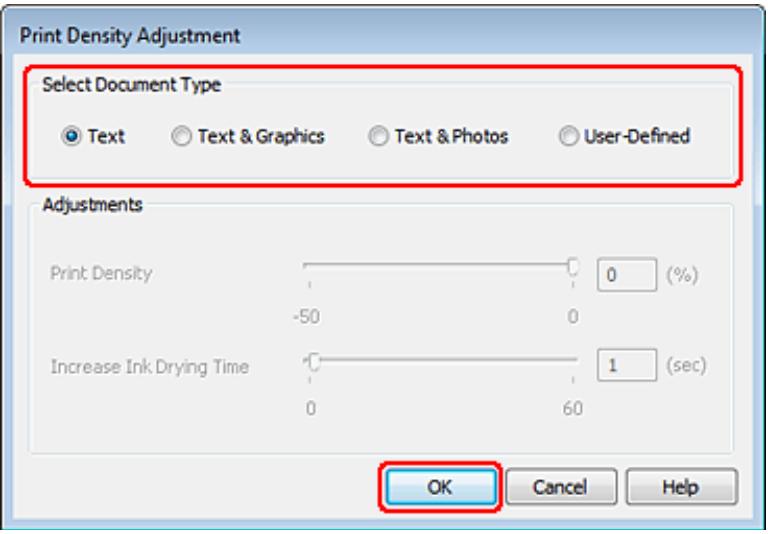Select the Text & Photos option
This screenshot has height=534, width=768.
click(x=378, y=137)
